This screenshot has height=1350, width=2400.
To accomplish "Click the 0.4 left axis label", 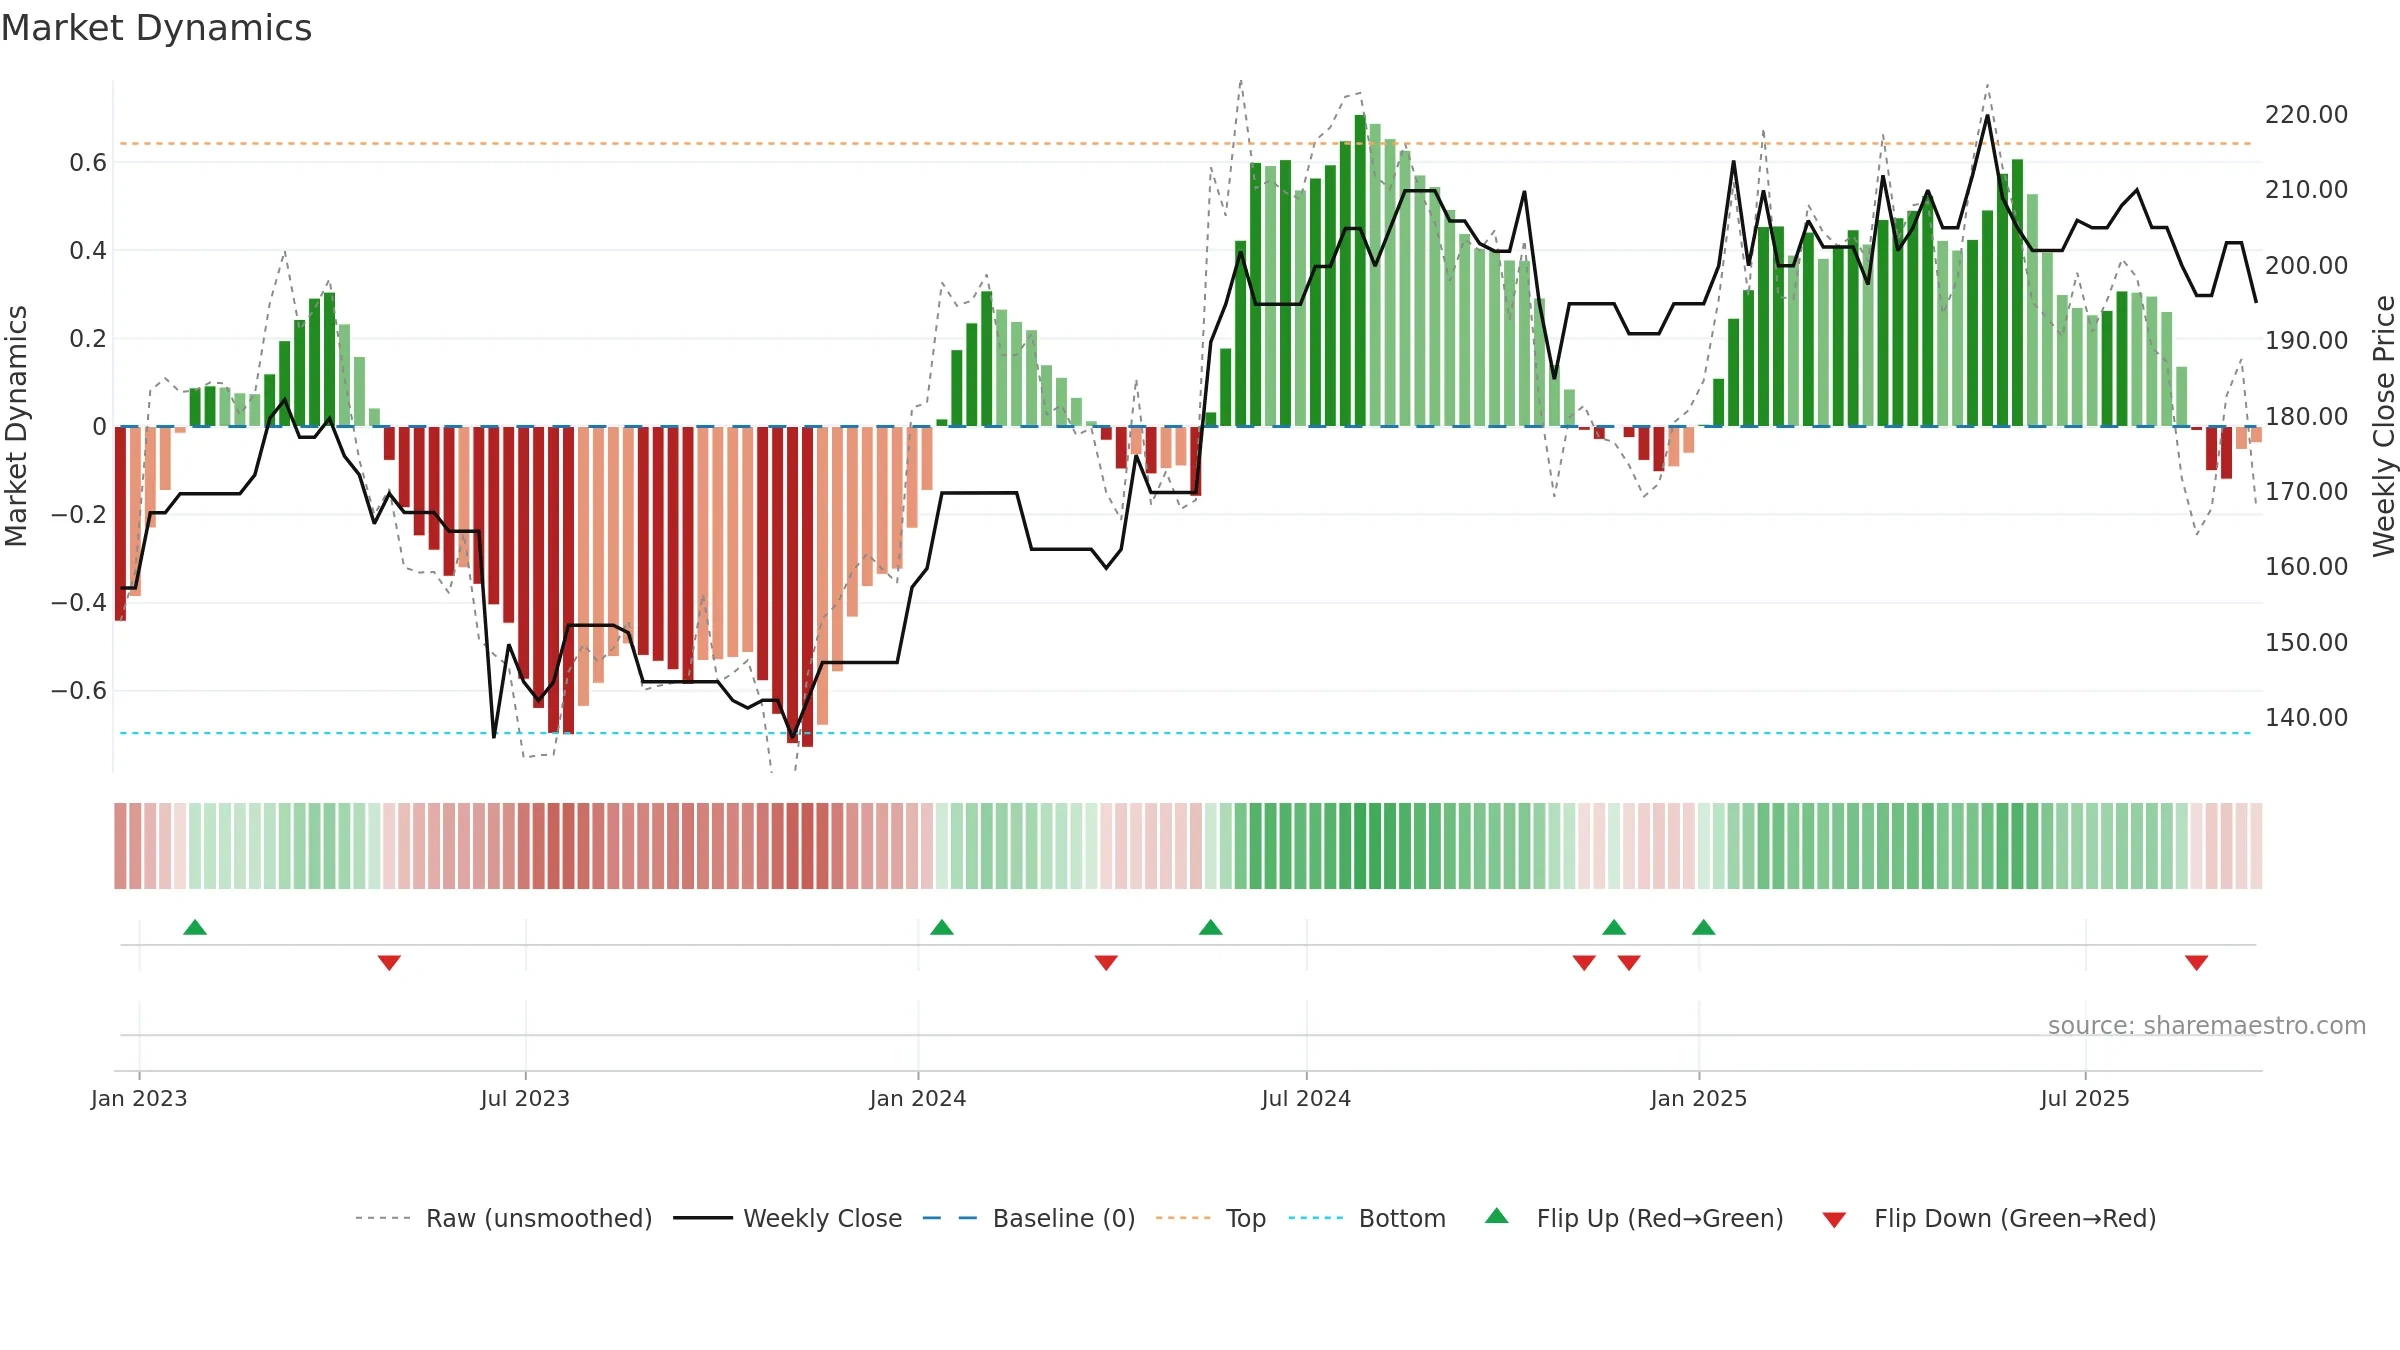I will click(x=88, y=250).
